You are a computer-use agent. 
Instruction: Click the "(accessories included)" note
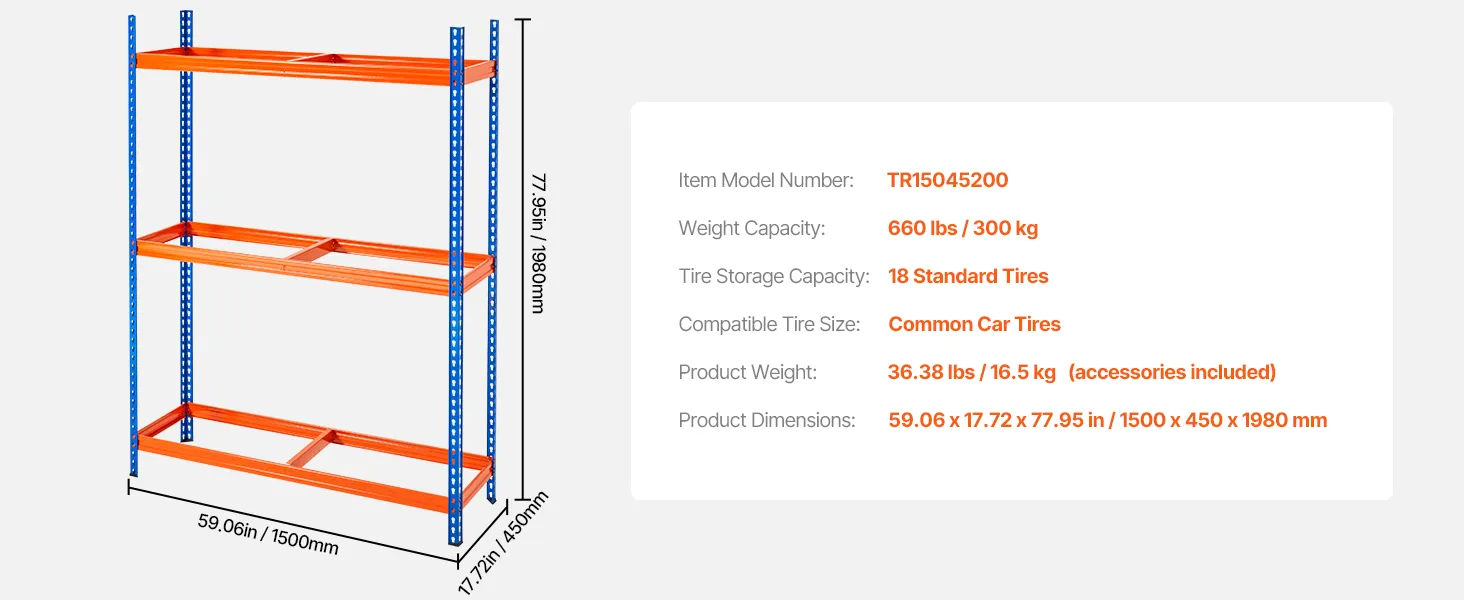[1172, 372]
